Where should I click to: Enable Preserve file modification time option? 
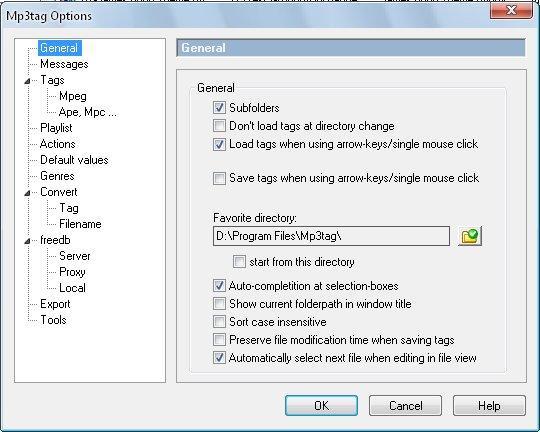point(219,340)
